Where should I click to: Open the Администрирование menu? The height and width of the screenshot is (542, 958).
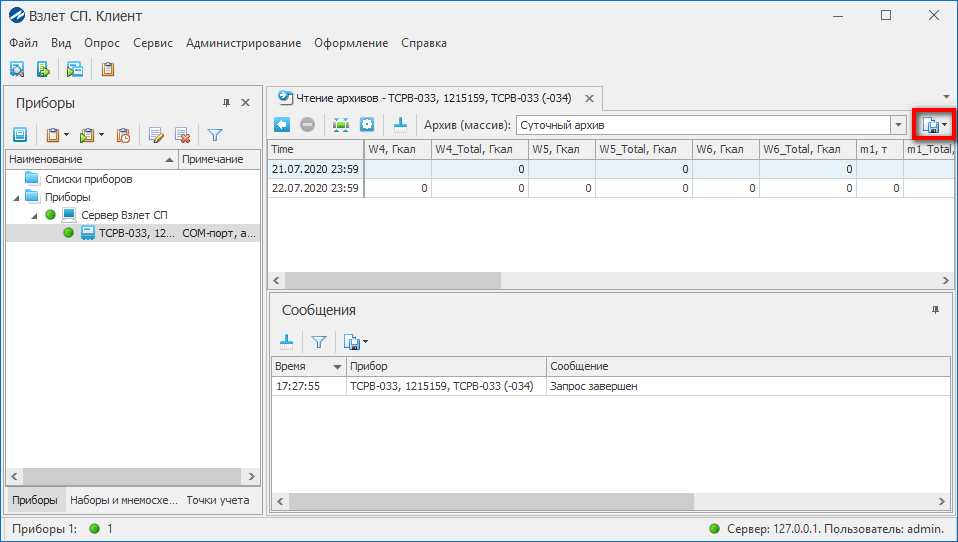click(244, 43)
